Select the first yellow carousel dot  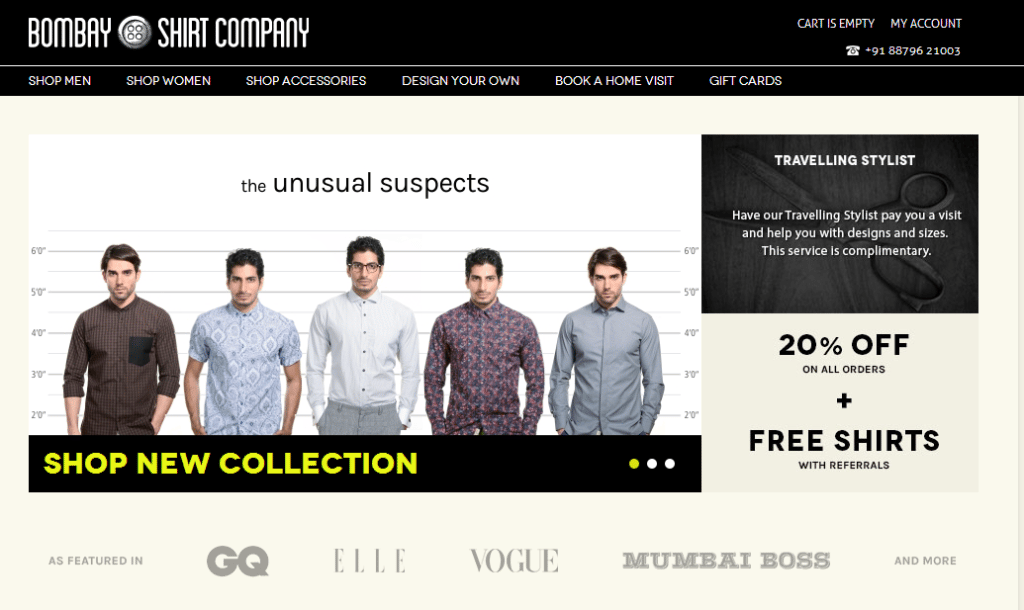[633, 464]
